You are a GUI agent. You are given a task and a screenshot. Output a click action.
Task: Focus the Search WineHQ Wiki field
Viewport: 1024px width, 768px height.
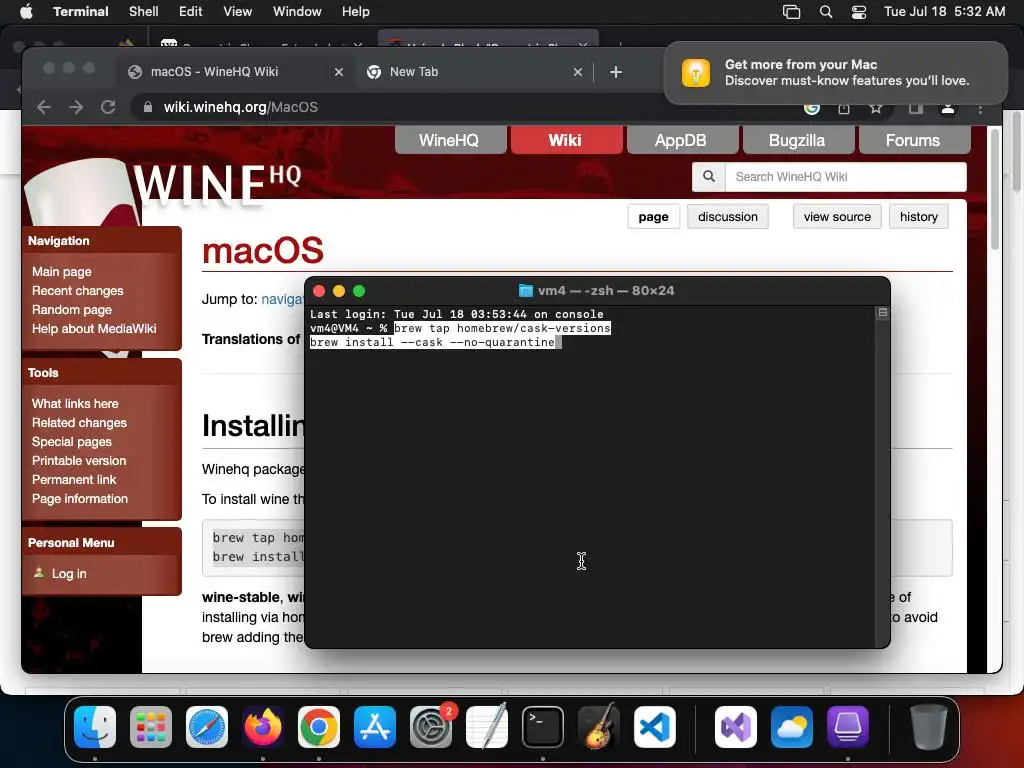[x=845, y=176]
